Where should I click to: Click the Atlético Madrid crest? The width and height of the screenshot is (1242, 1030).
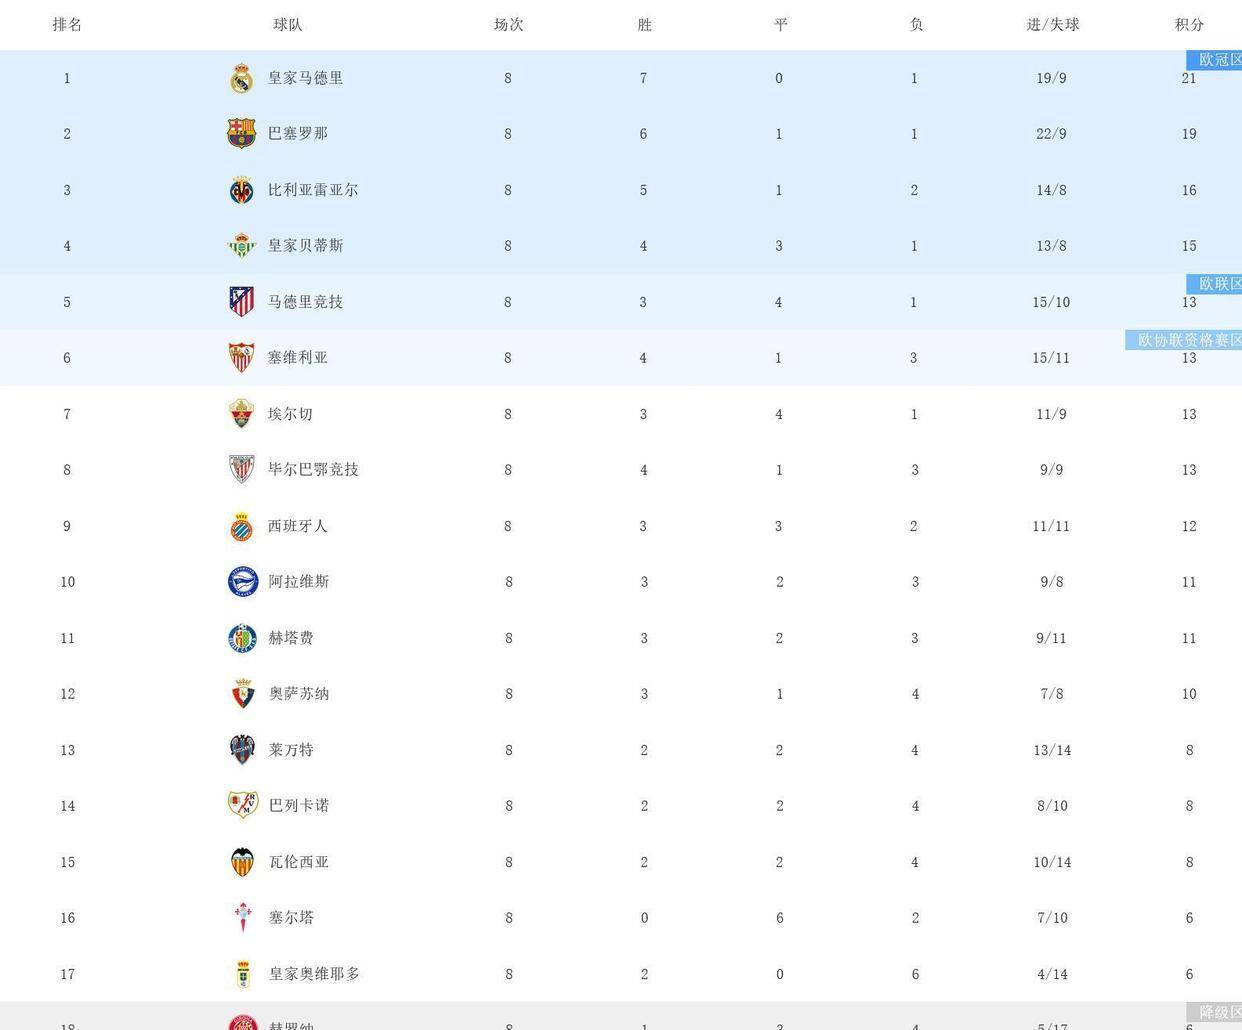pos(241,302)
